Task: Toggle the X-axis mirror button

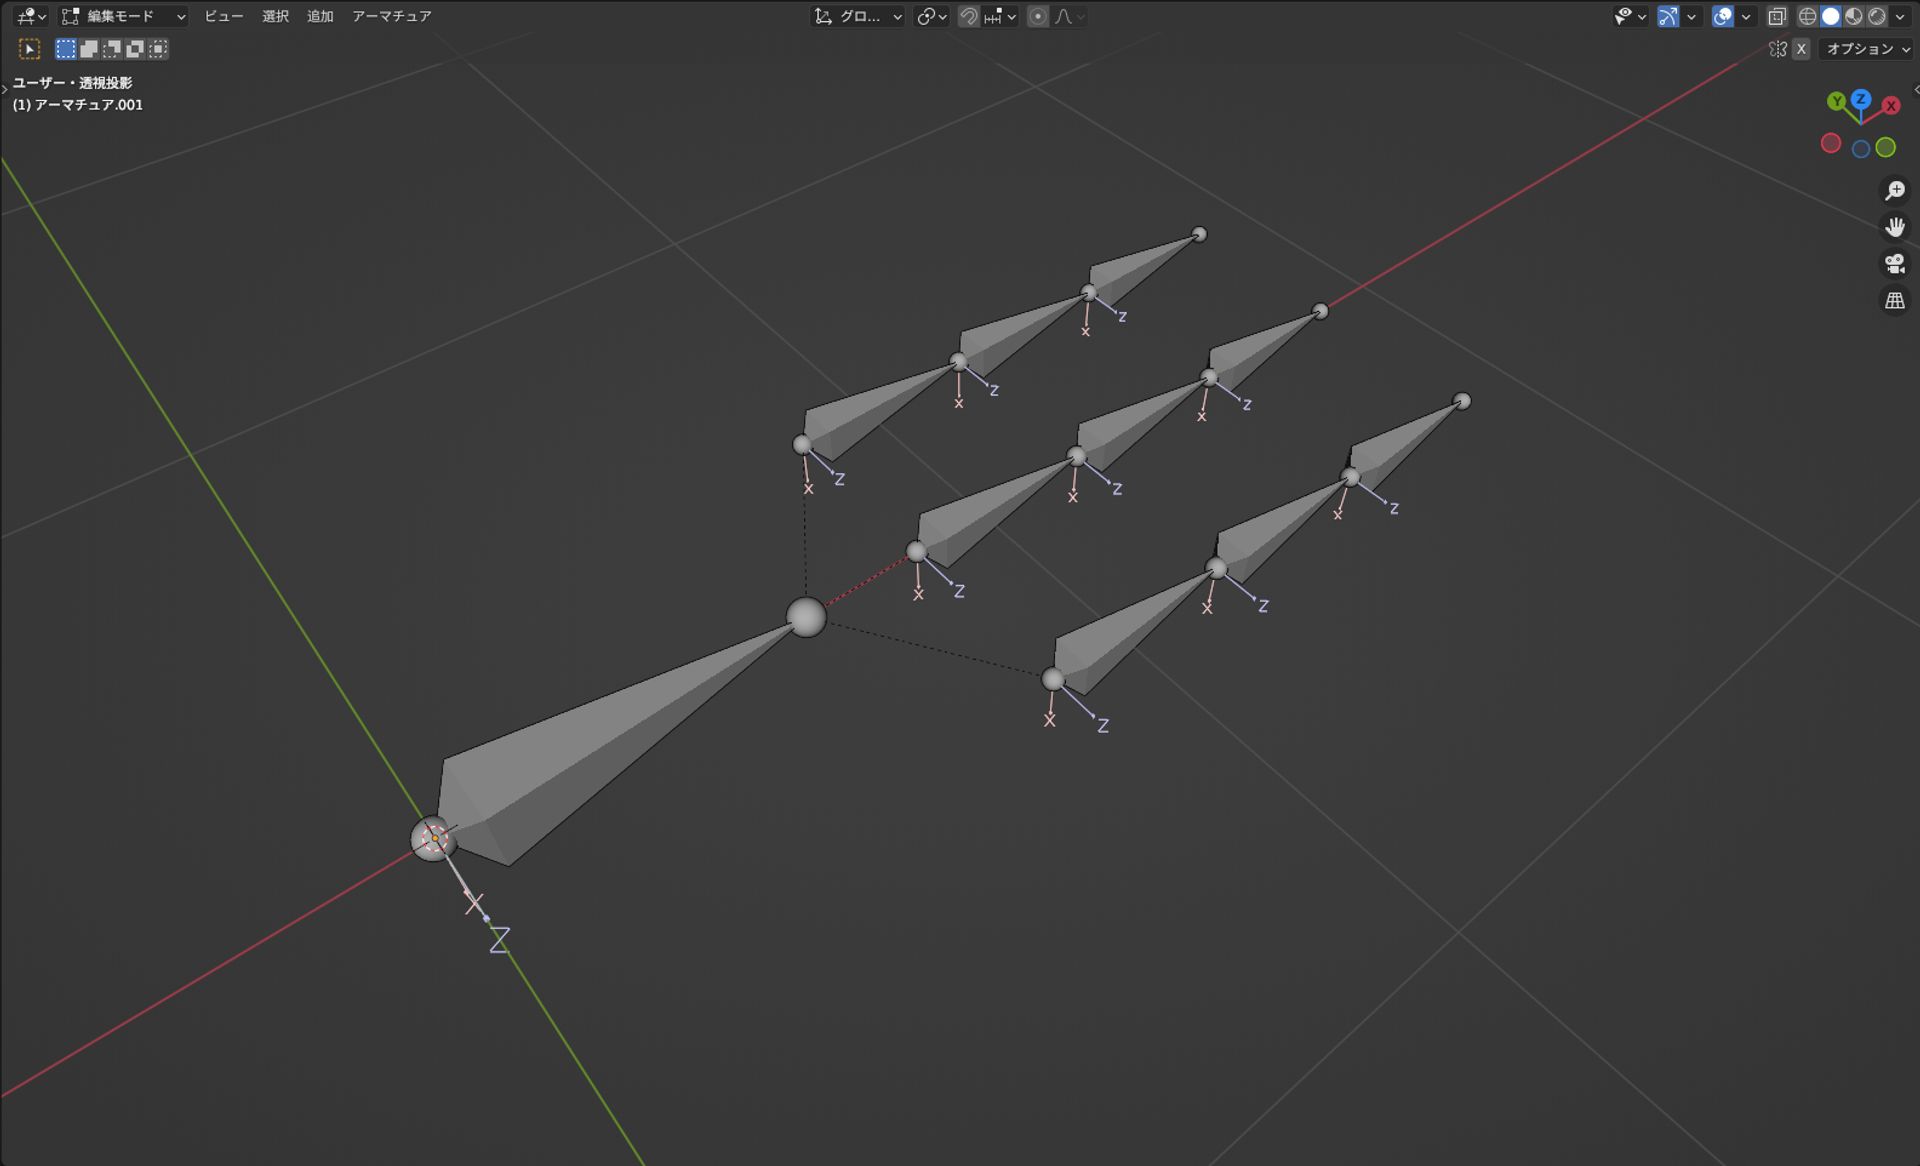Action: point(1801,48)
